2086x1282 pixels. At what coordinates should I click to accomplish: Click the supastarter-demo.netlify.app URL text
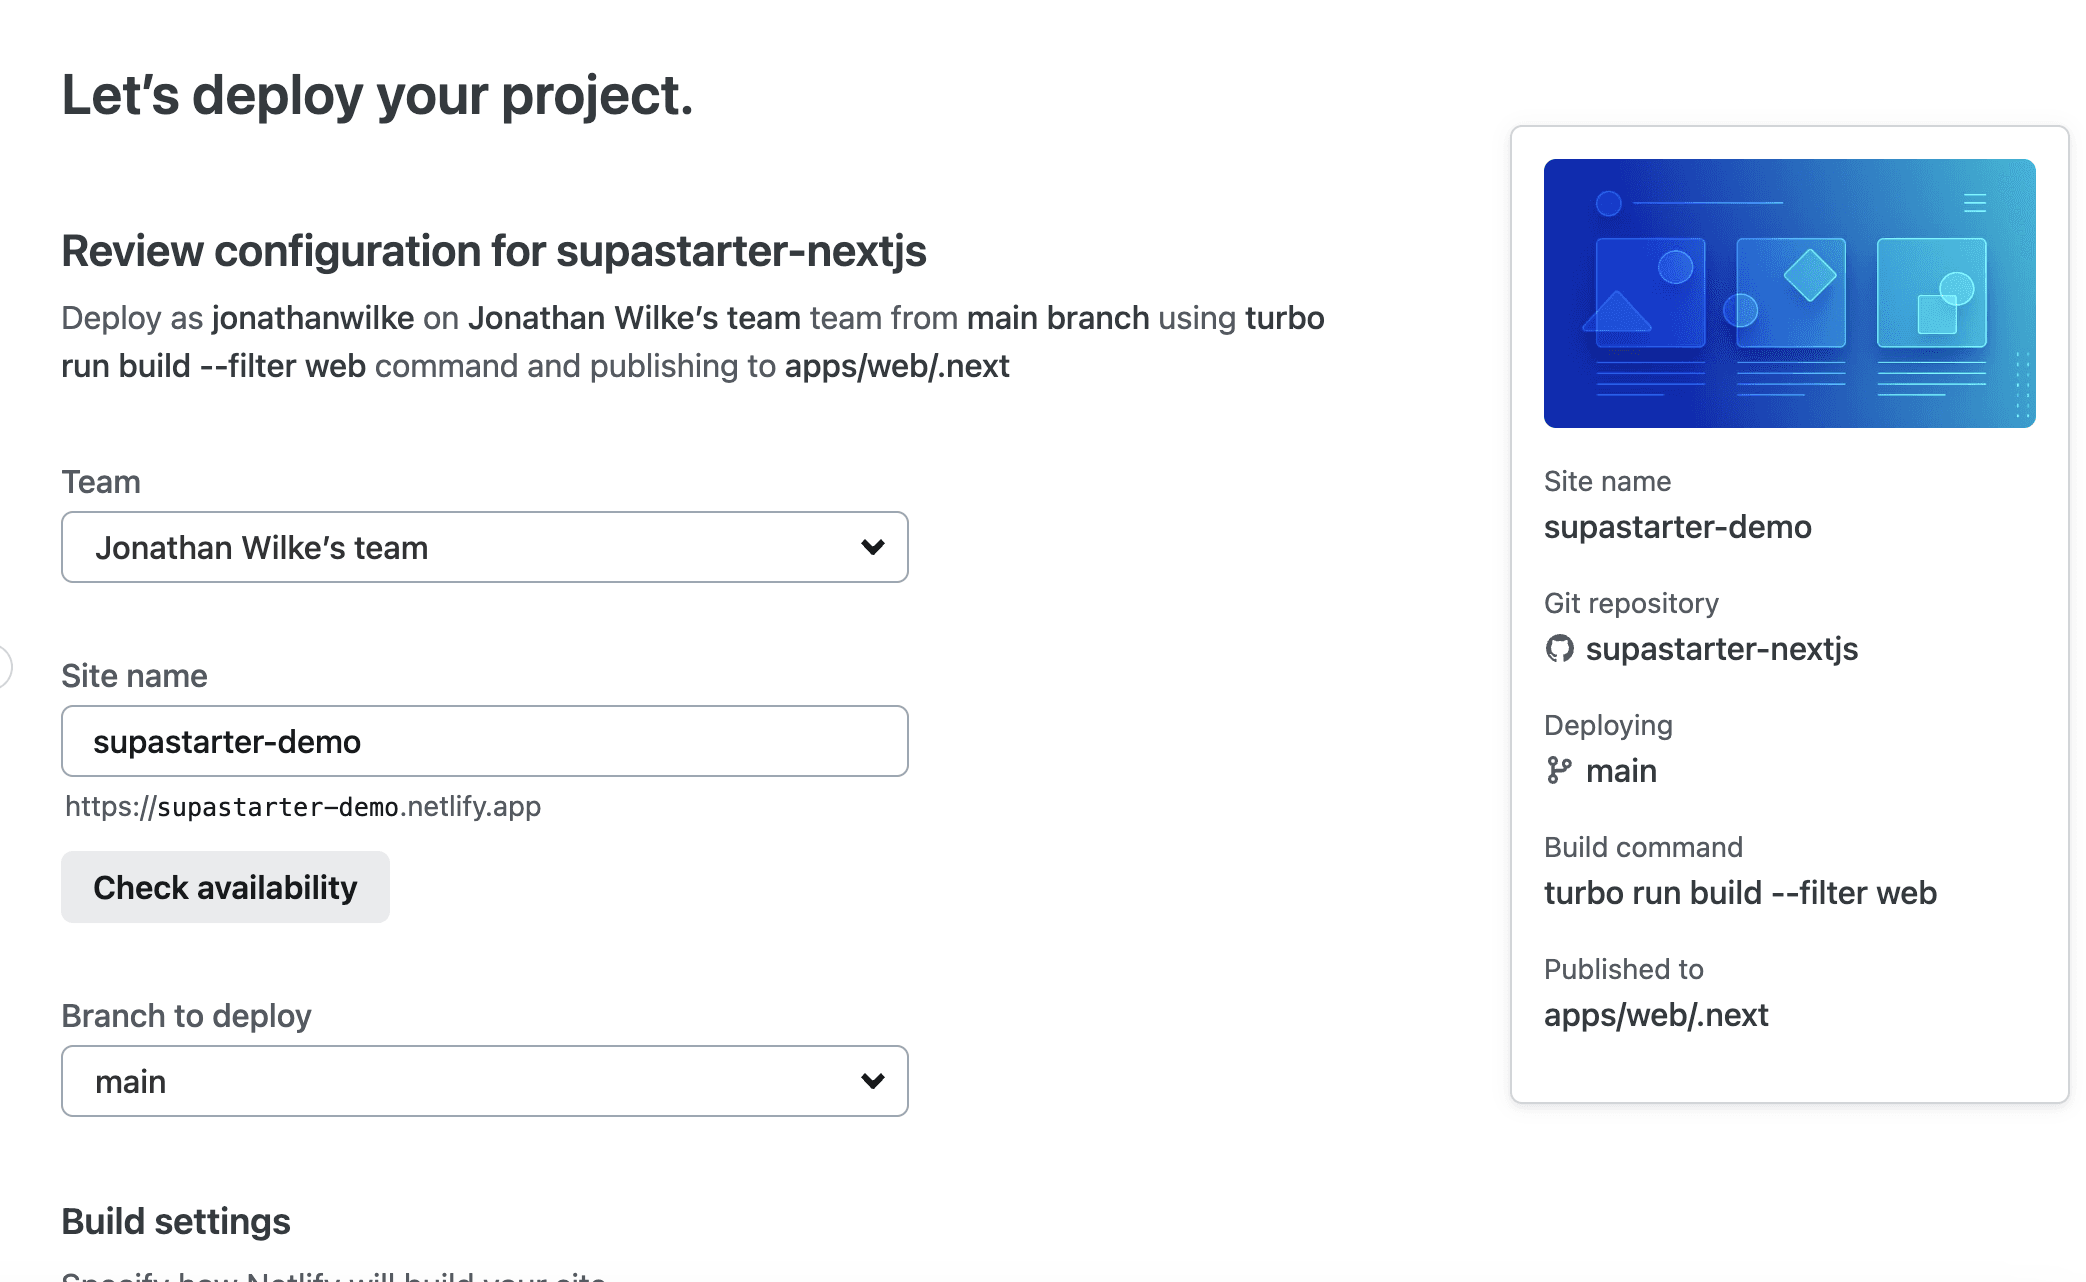point(303,806)
